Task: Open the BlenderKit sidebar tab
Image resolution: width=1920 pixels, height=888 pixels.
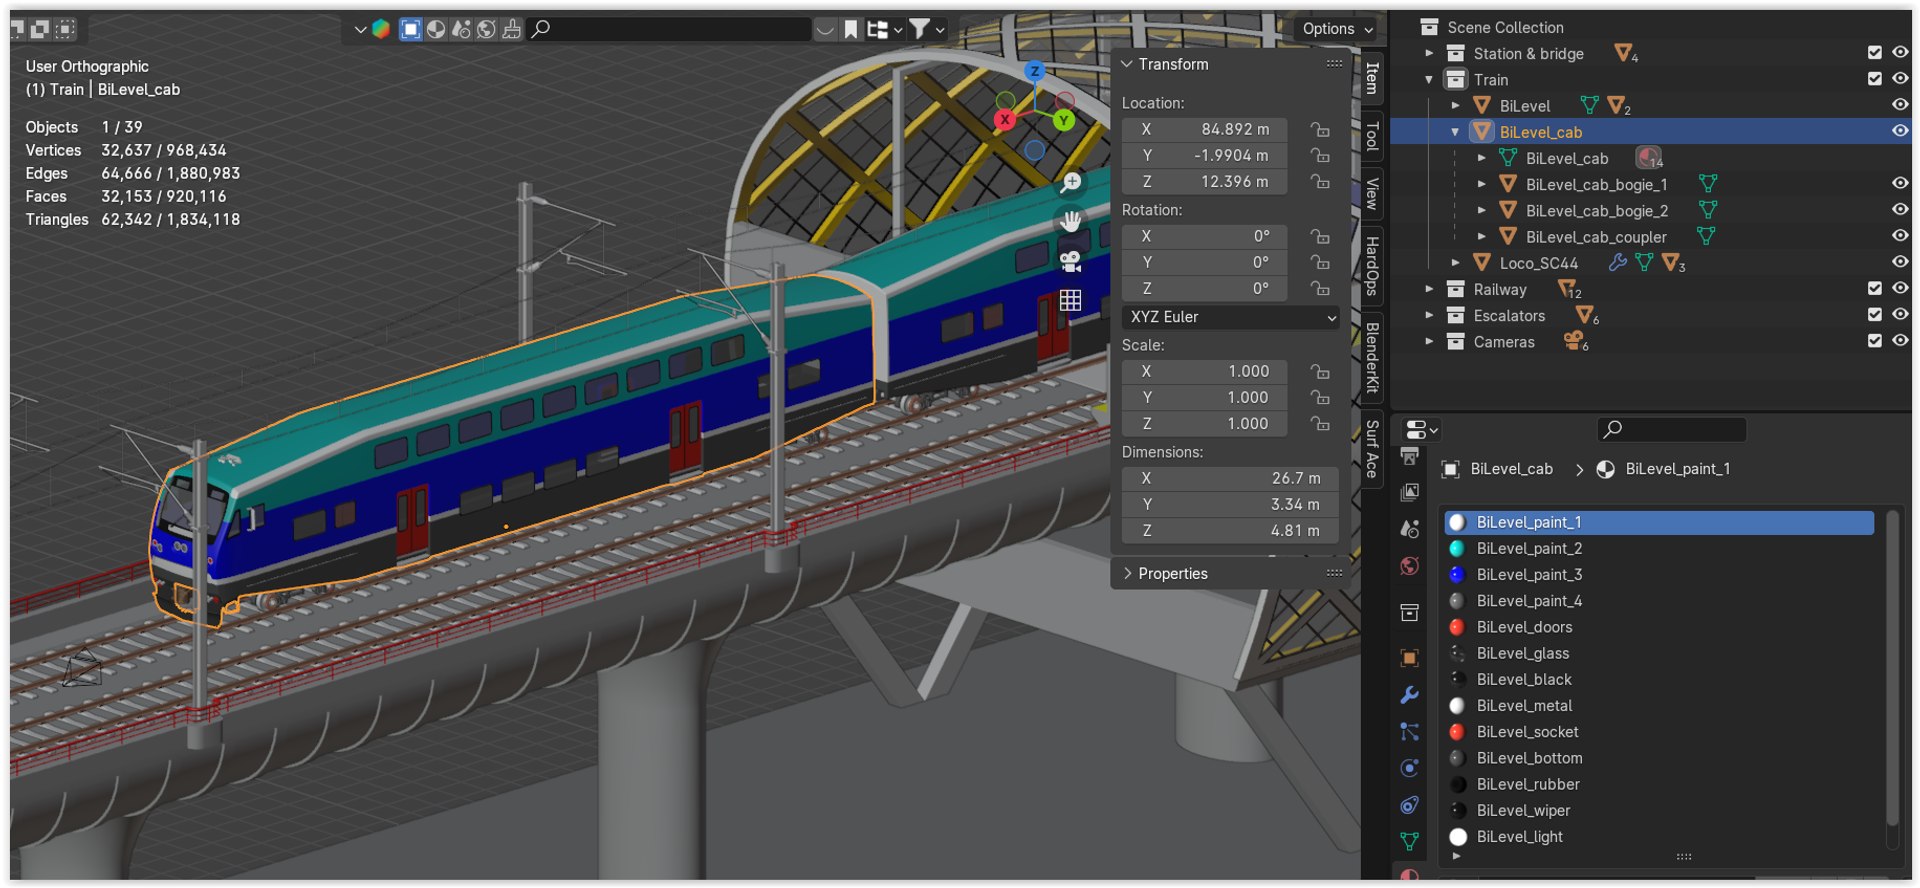Action: [x=1372, y=357]
